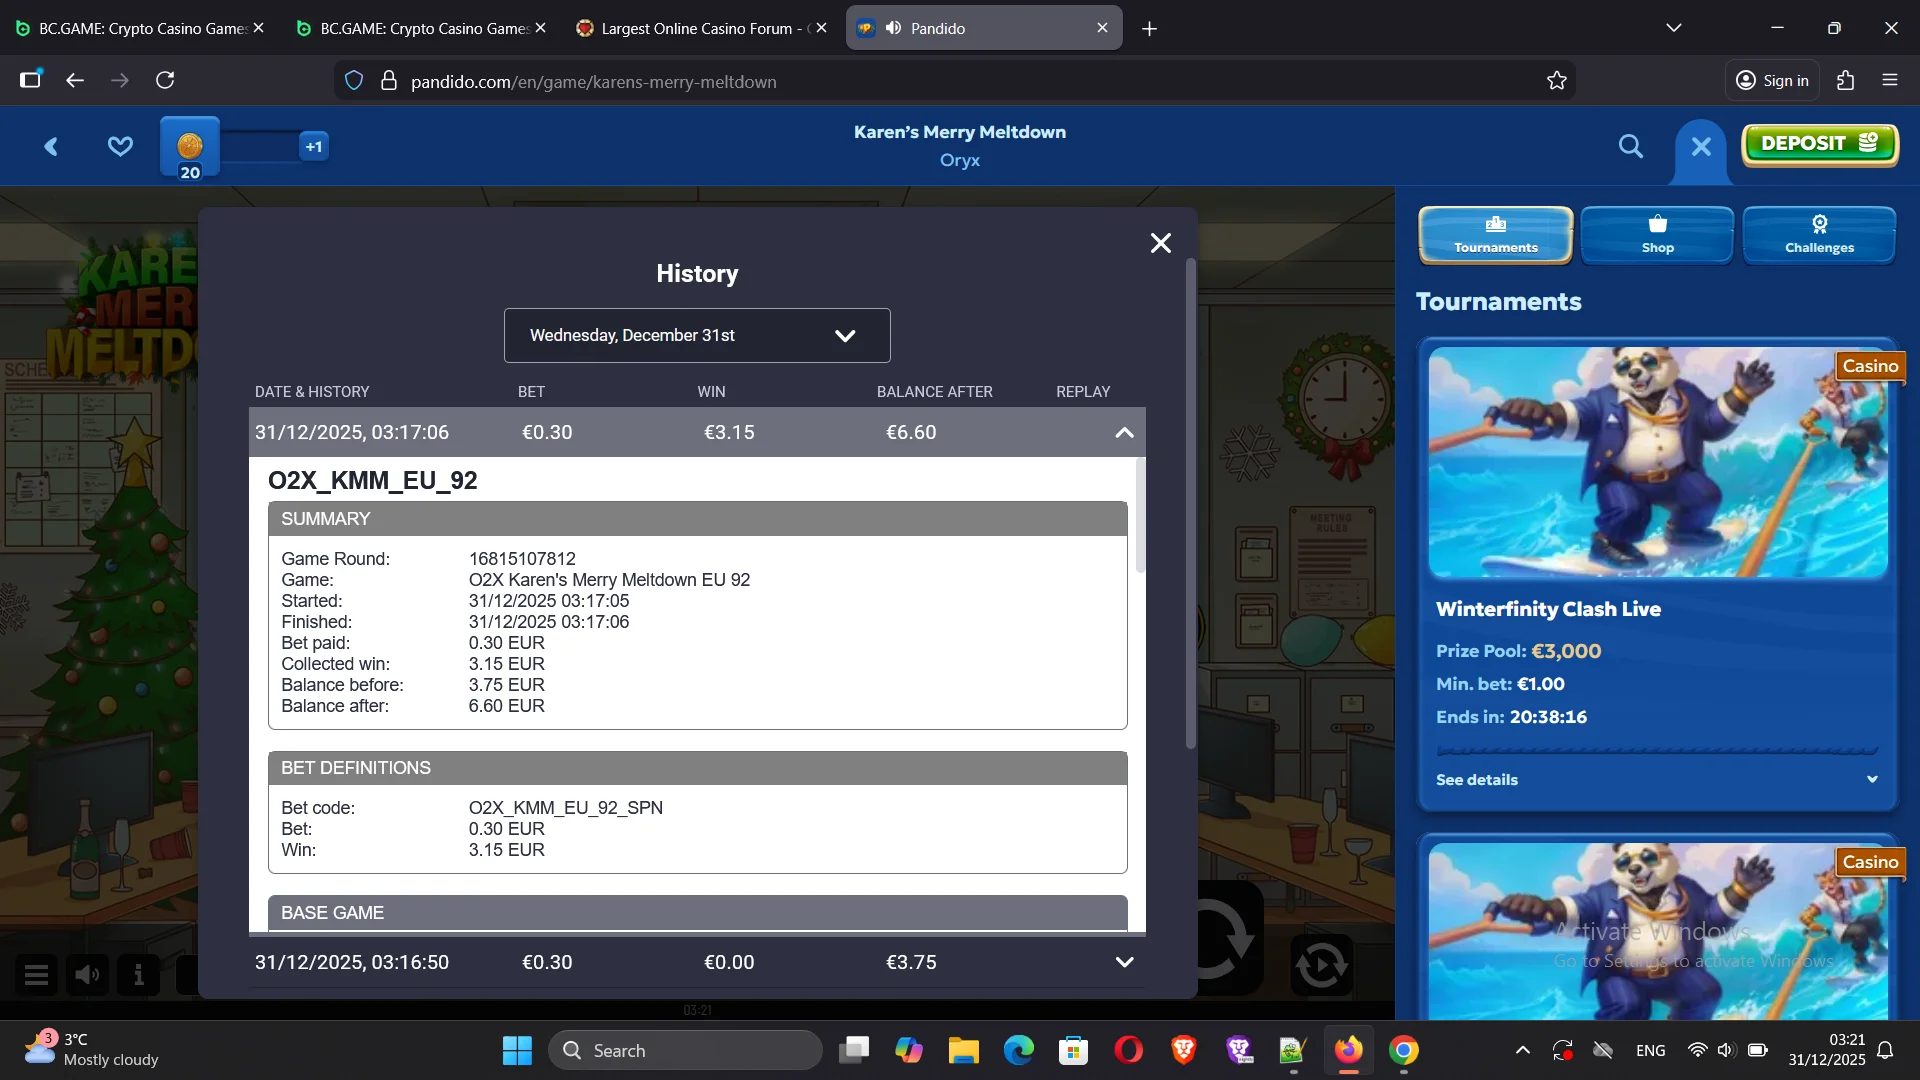Expand See details for Winterfinity Clash Live
1920x1080 pixels.
coord(1657,780)
